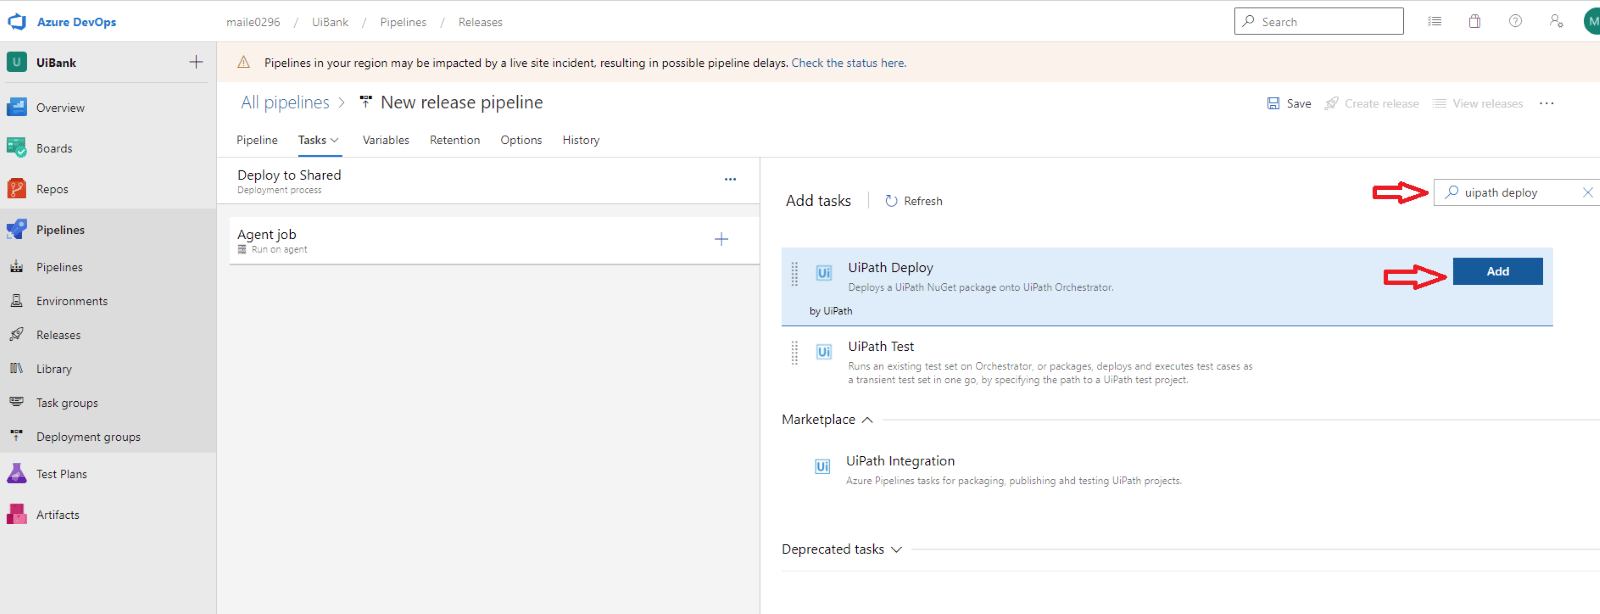The width and height of the screenshot is (1600, 614).
Task: Navigate back to All pipelines
Action: 285,102
